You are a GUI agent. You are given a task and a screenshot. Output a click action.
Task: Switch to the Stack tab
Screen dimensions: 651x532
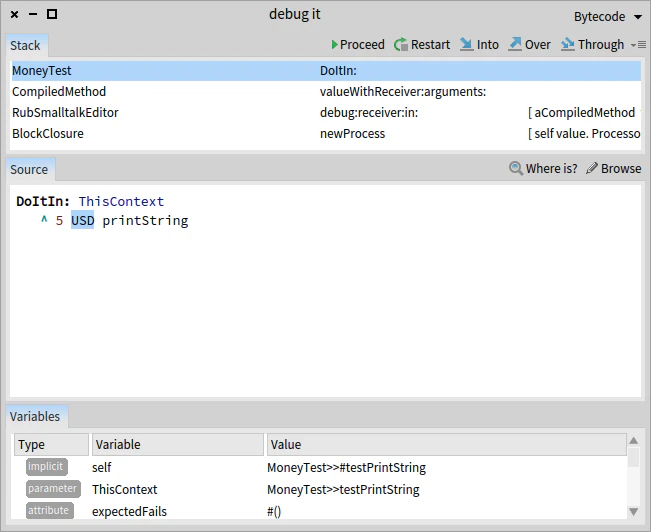pos(25,45)
